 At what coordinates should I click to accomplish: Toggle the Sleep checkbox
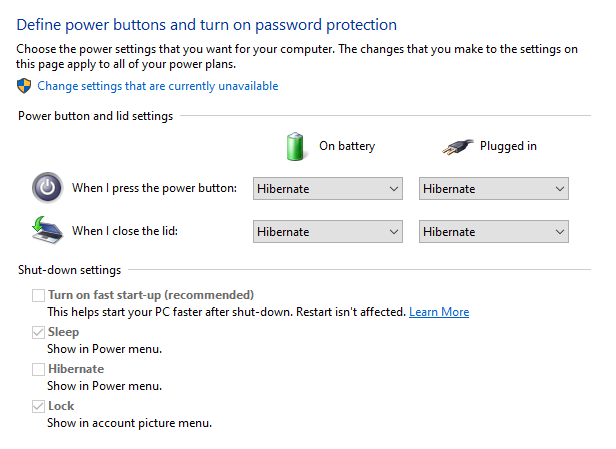(38, 332)
